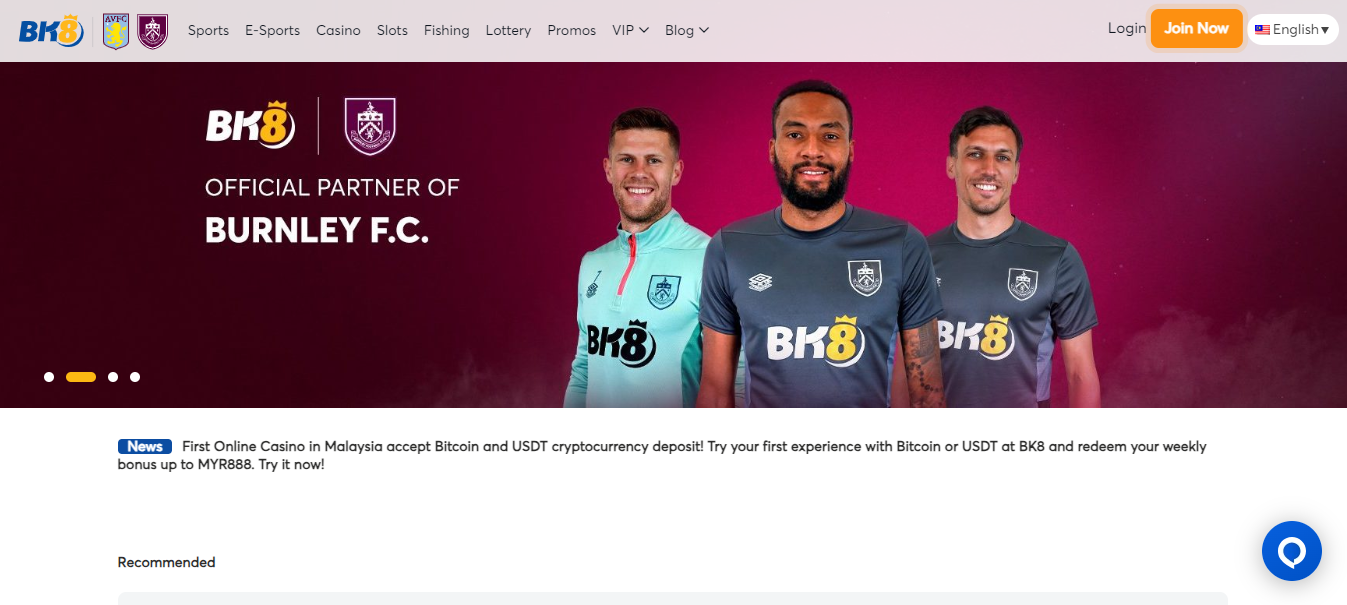Click the BK8 logo in the header

point(52,31)
